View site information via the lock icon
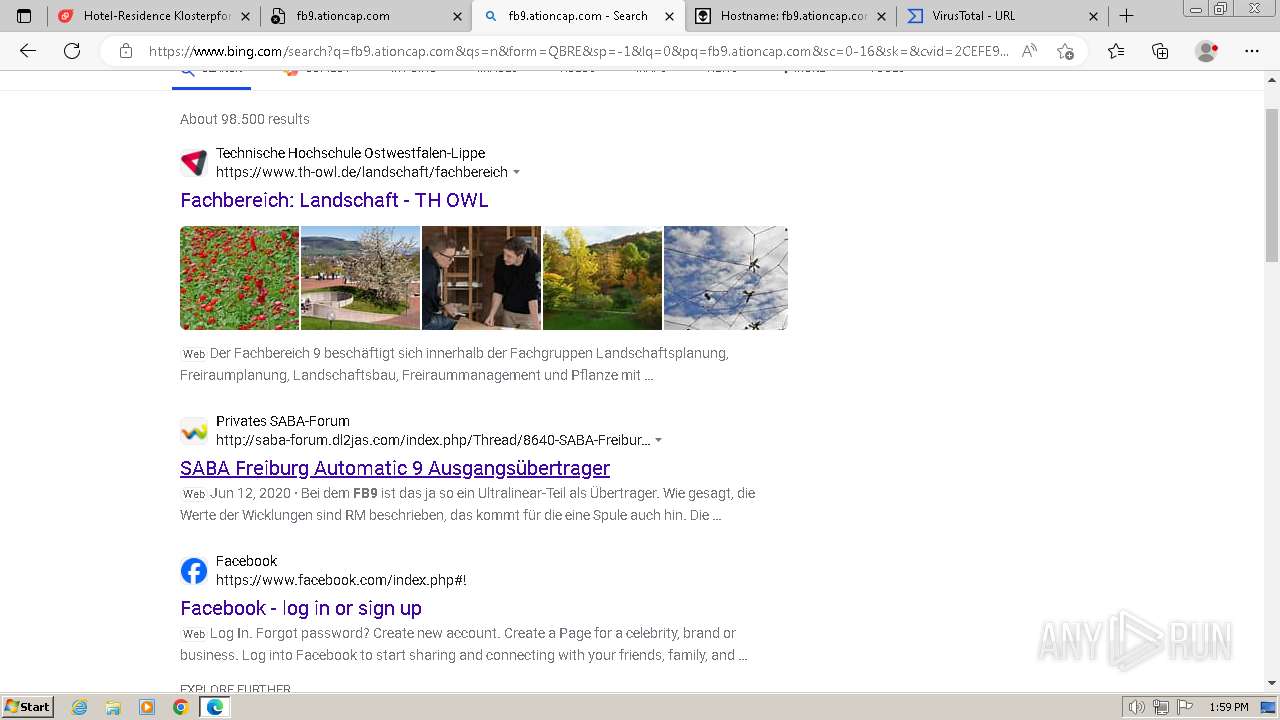 click(126, 51)
